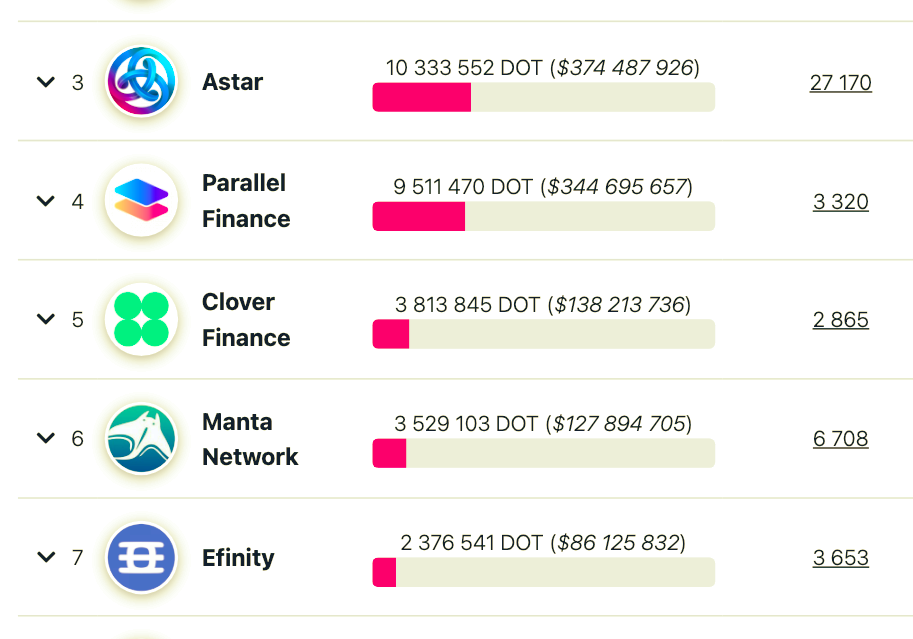Click the Manta Network logo

[x=141, y=439]
